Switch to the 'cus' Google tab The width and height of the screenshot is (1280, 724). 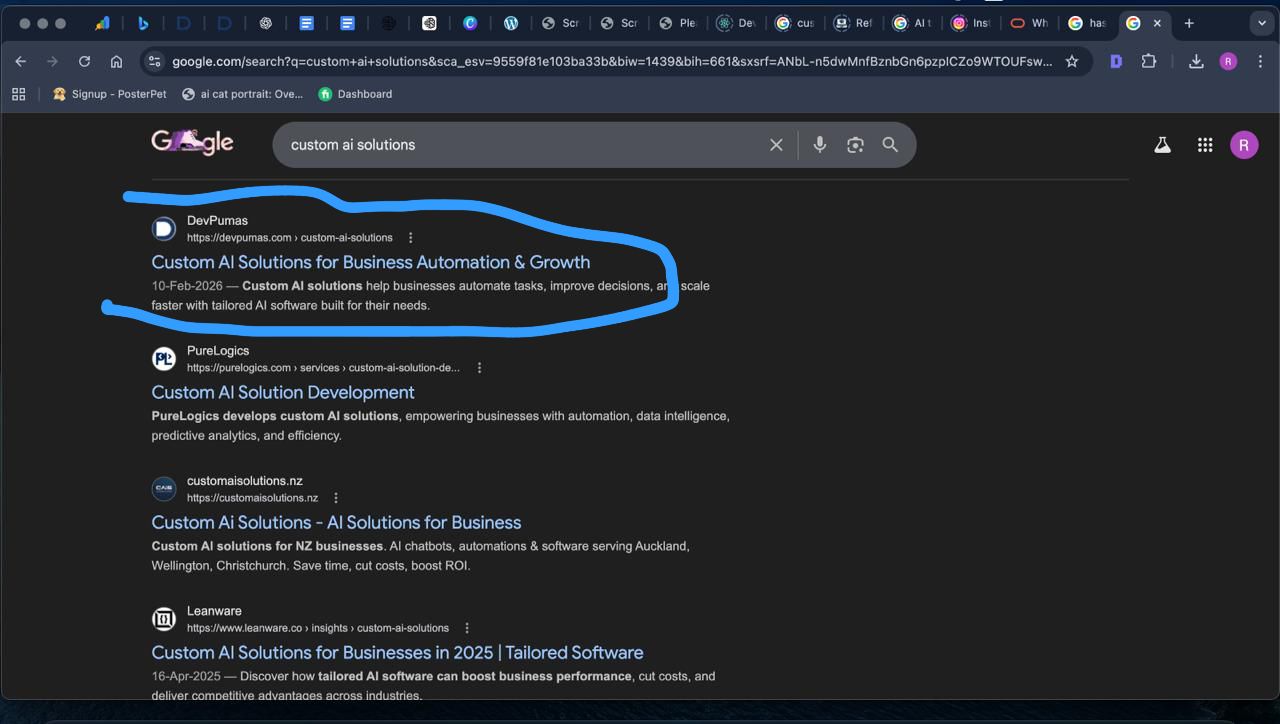(x=794, y=23)
